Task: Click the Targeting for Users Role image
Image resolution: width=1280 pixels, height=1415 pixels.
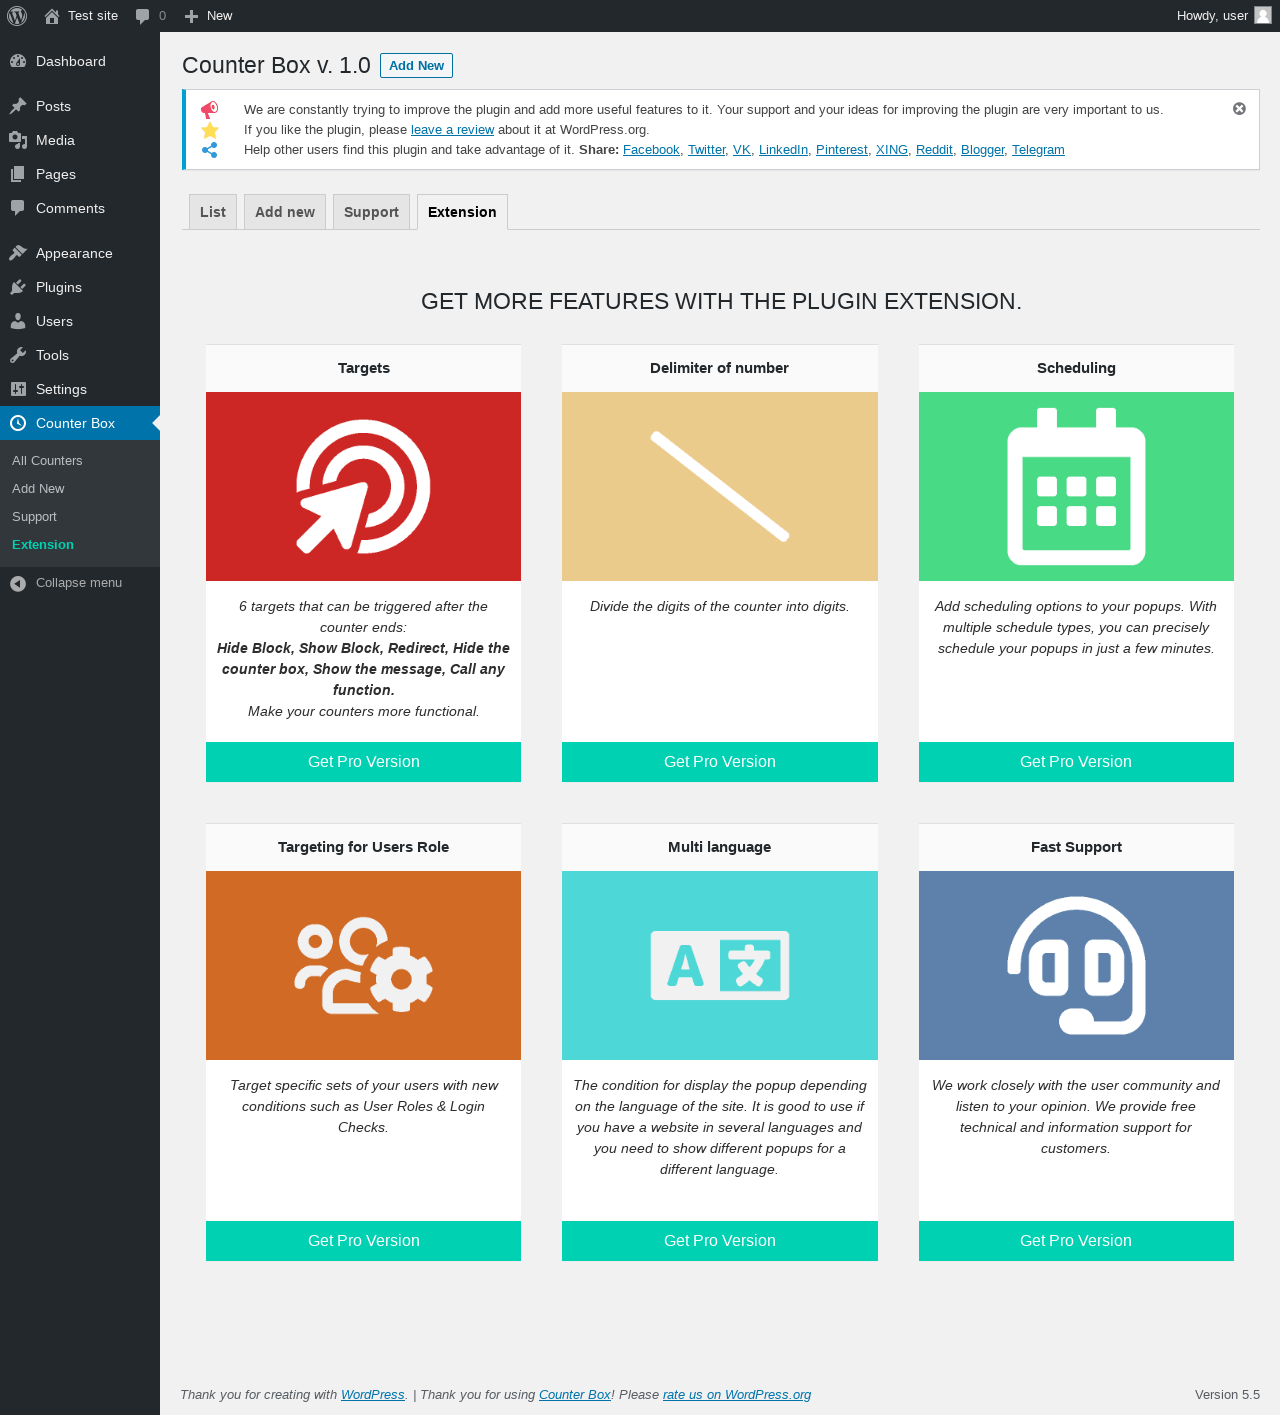Action: tap(363, 966)
